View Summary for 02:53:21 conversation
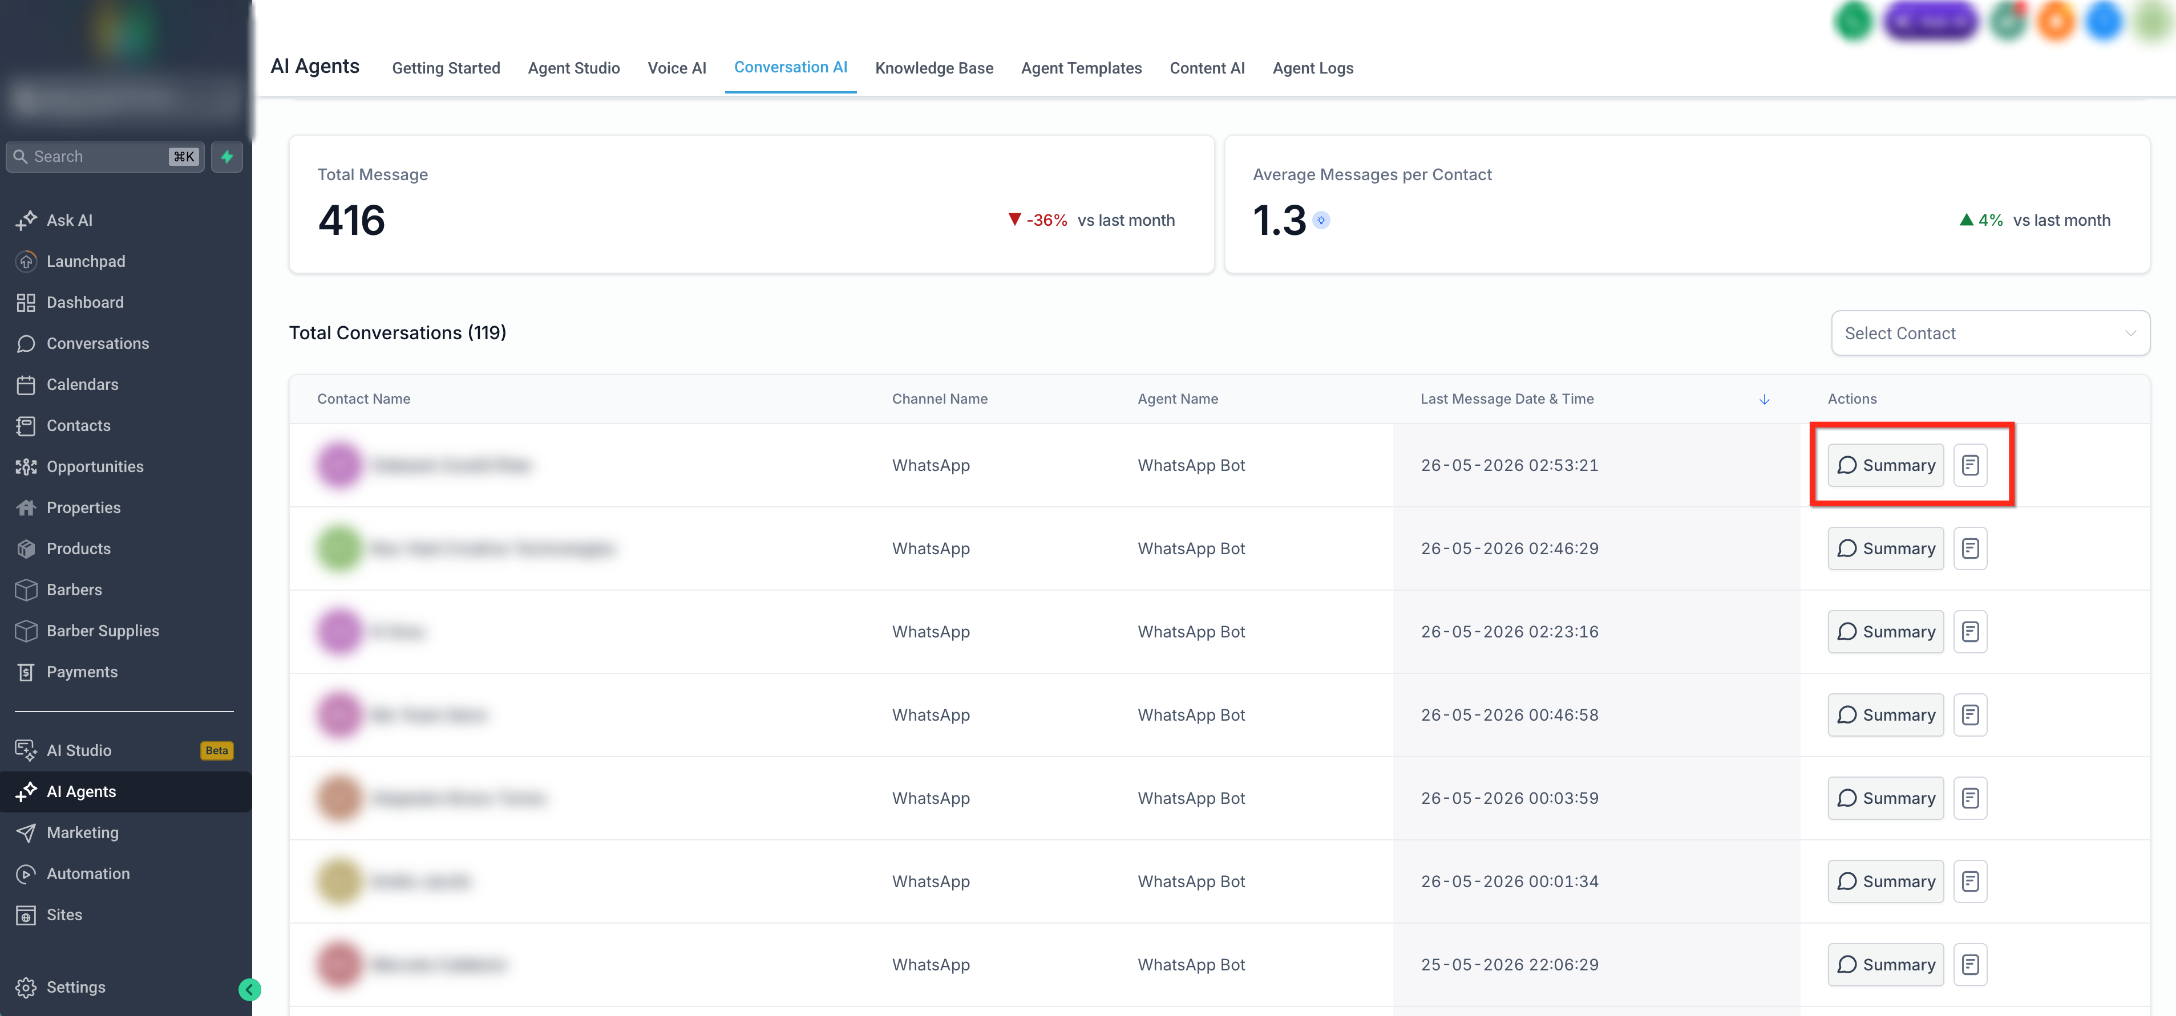Screen dimensions: 2176x1016 1886,465
